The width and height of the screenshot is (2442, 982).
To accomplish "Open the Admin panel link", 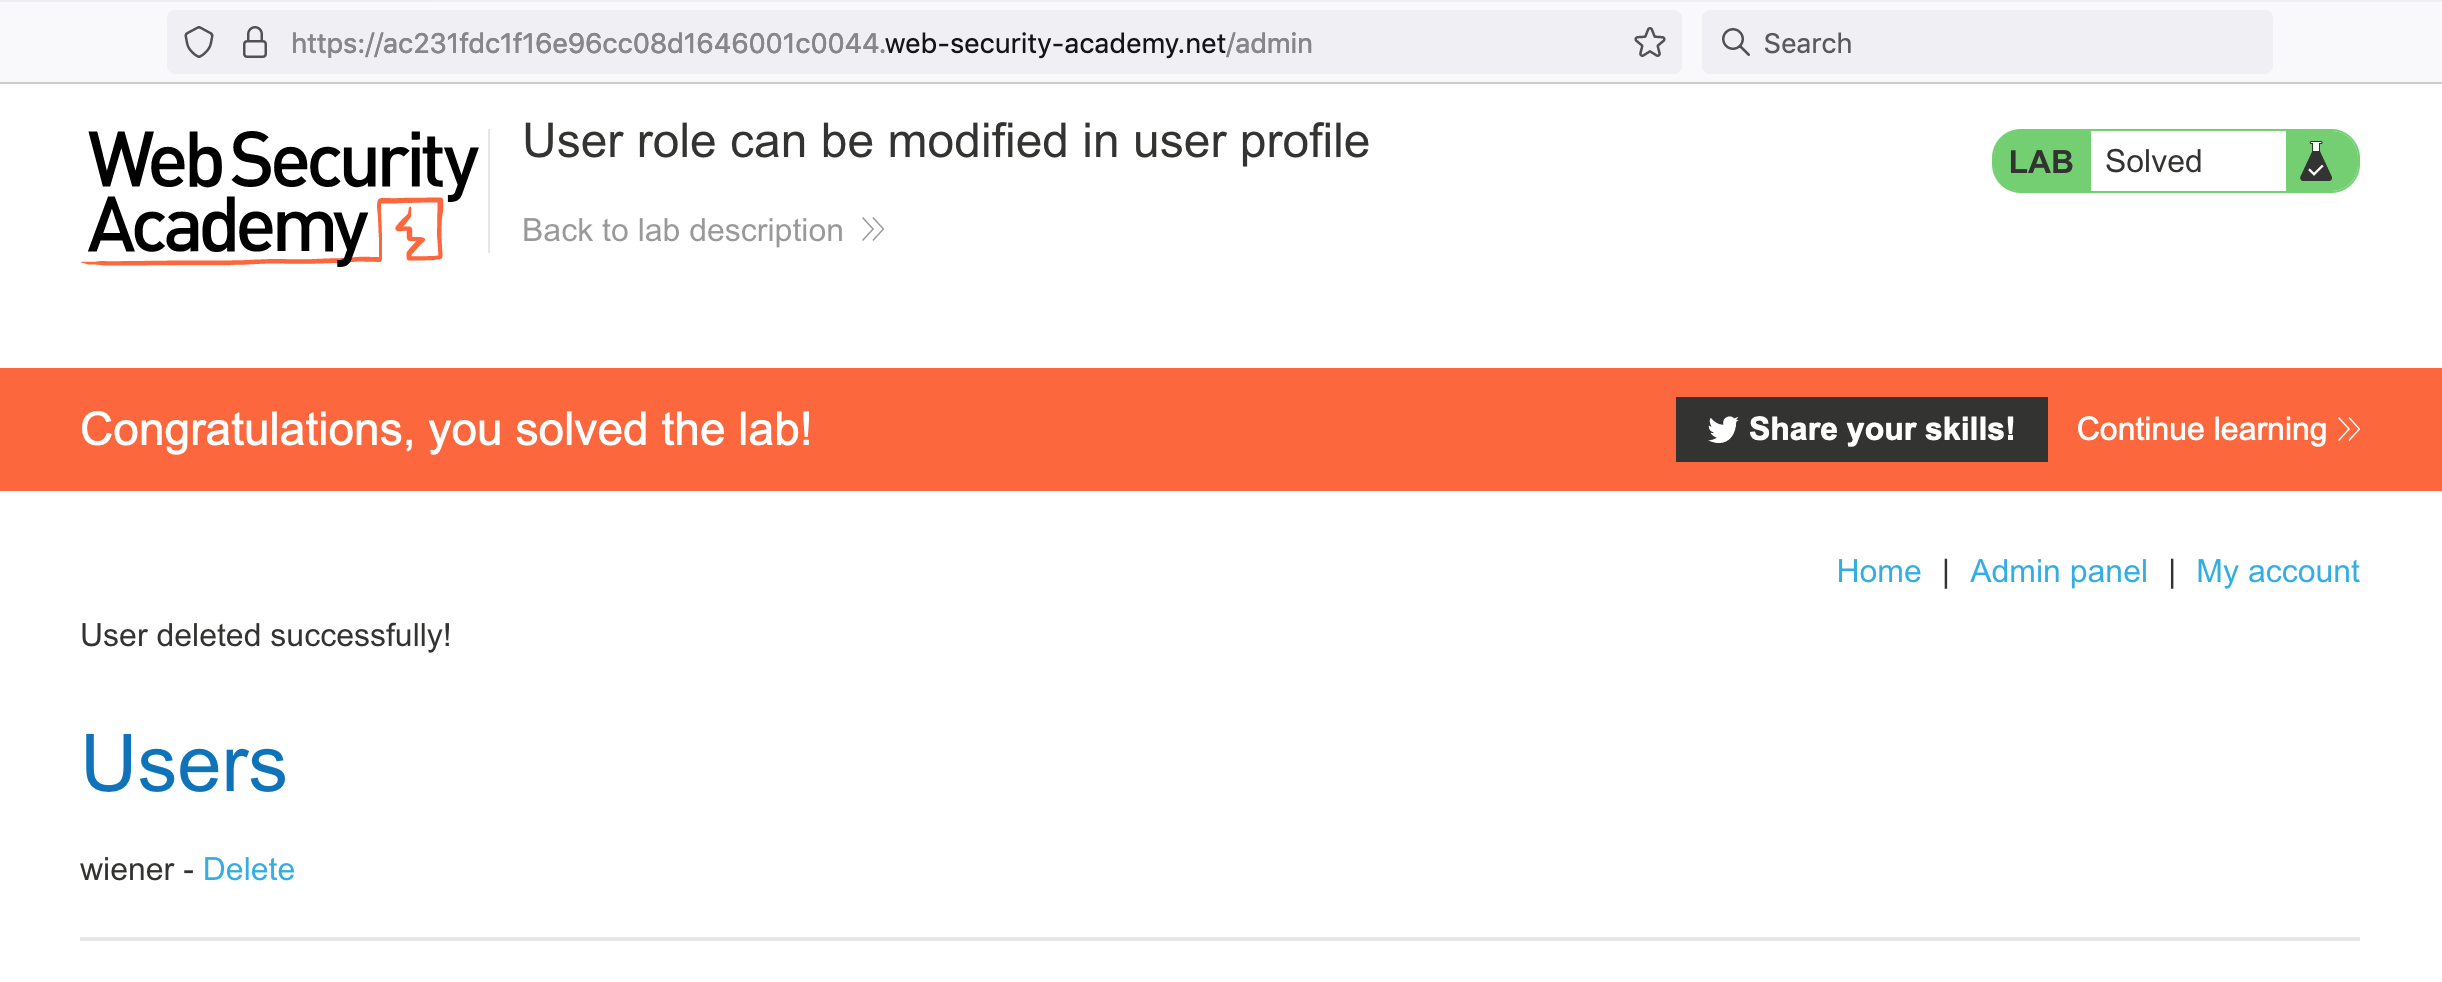I will coord(2058,571).
